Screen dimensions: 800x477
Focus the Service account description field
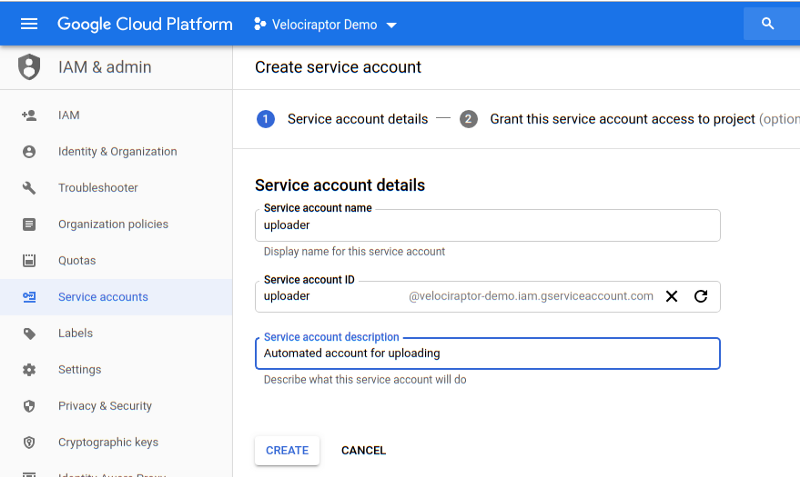click(487, 353)
